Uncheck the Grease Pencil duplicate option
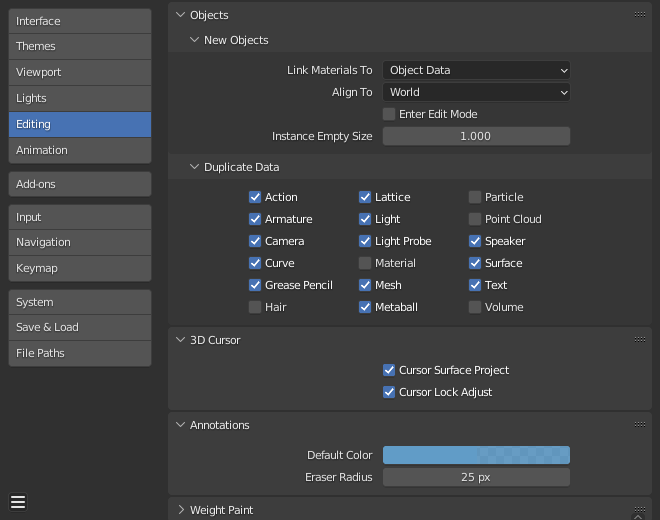660x520 pixels. [255, 285]
